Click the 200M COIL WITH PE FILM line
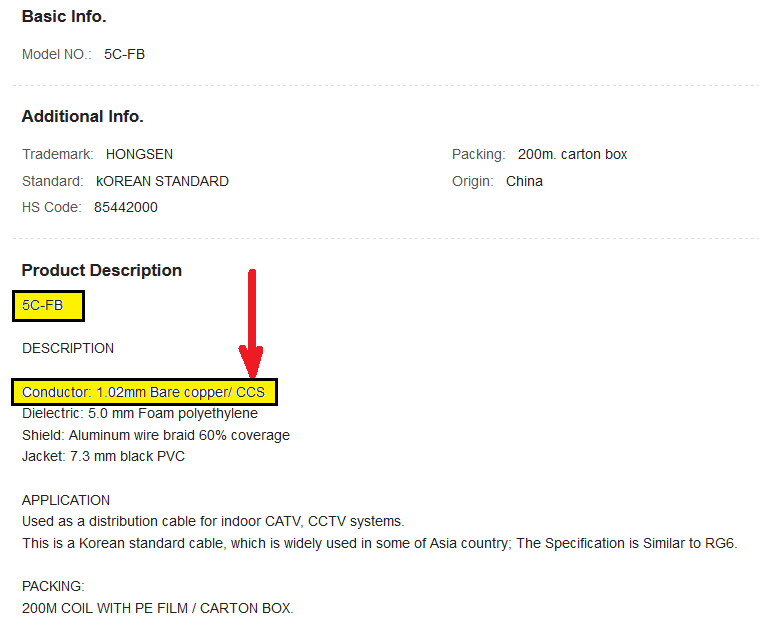Image resolution: width=759 pixels, height=619 pixels. [x=158, y=608]
